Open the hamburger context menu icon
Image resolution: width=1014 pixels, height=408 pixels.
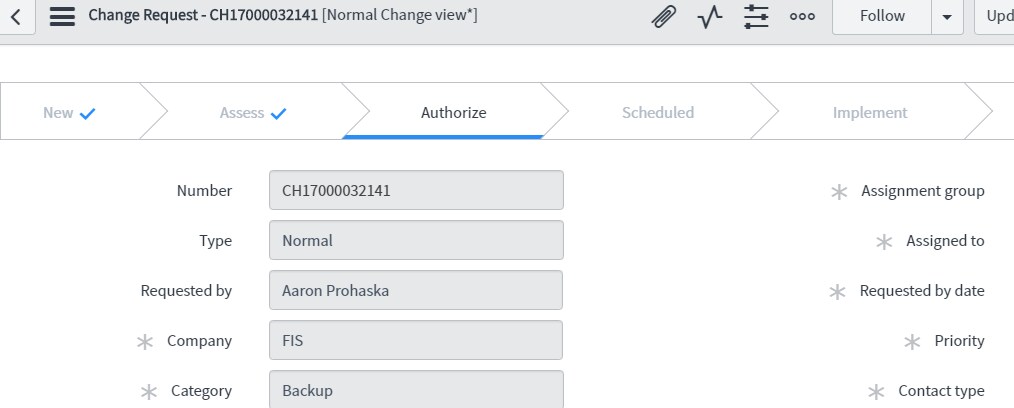point(62,17)
